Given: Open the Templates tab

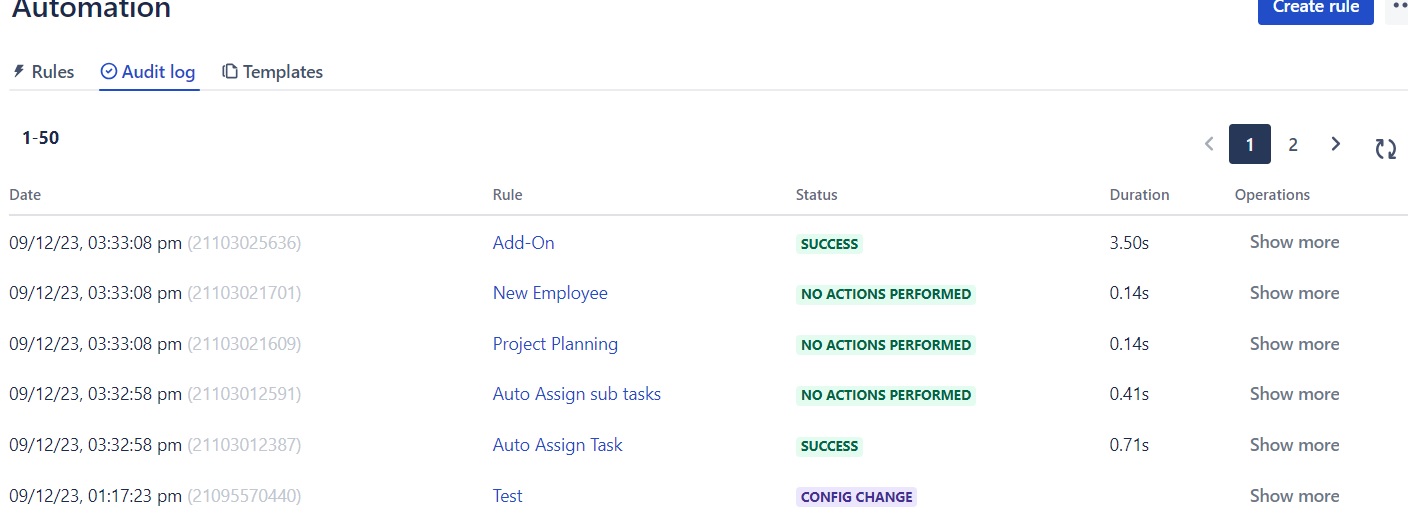Looking at the screenshot, I should coord(272,72).
